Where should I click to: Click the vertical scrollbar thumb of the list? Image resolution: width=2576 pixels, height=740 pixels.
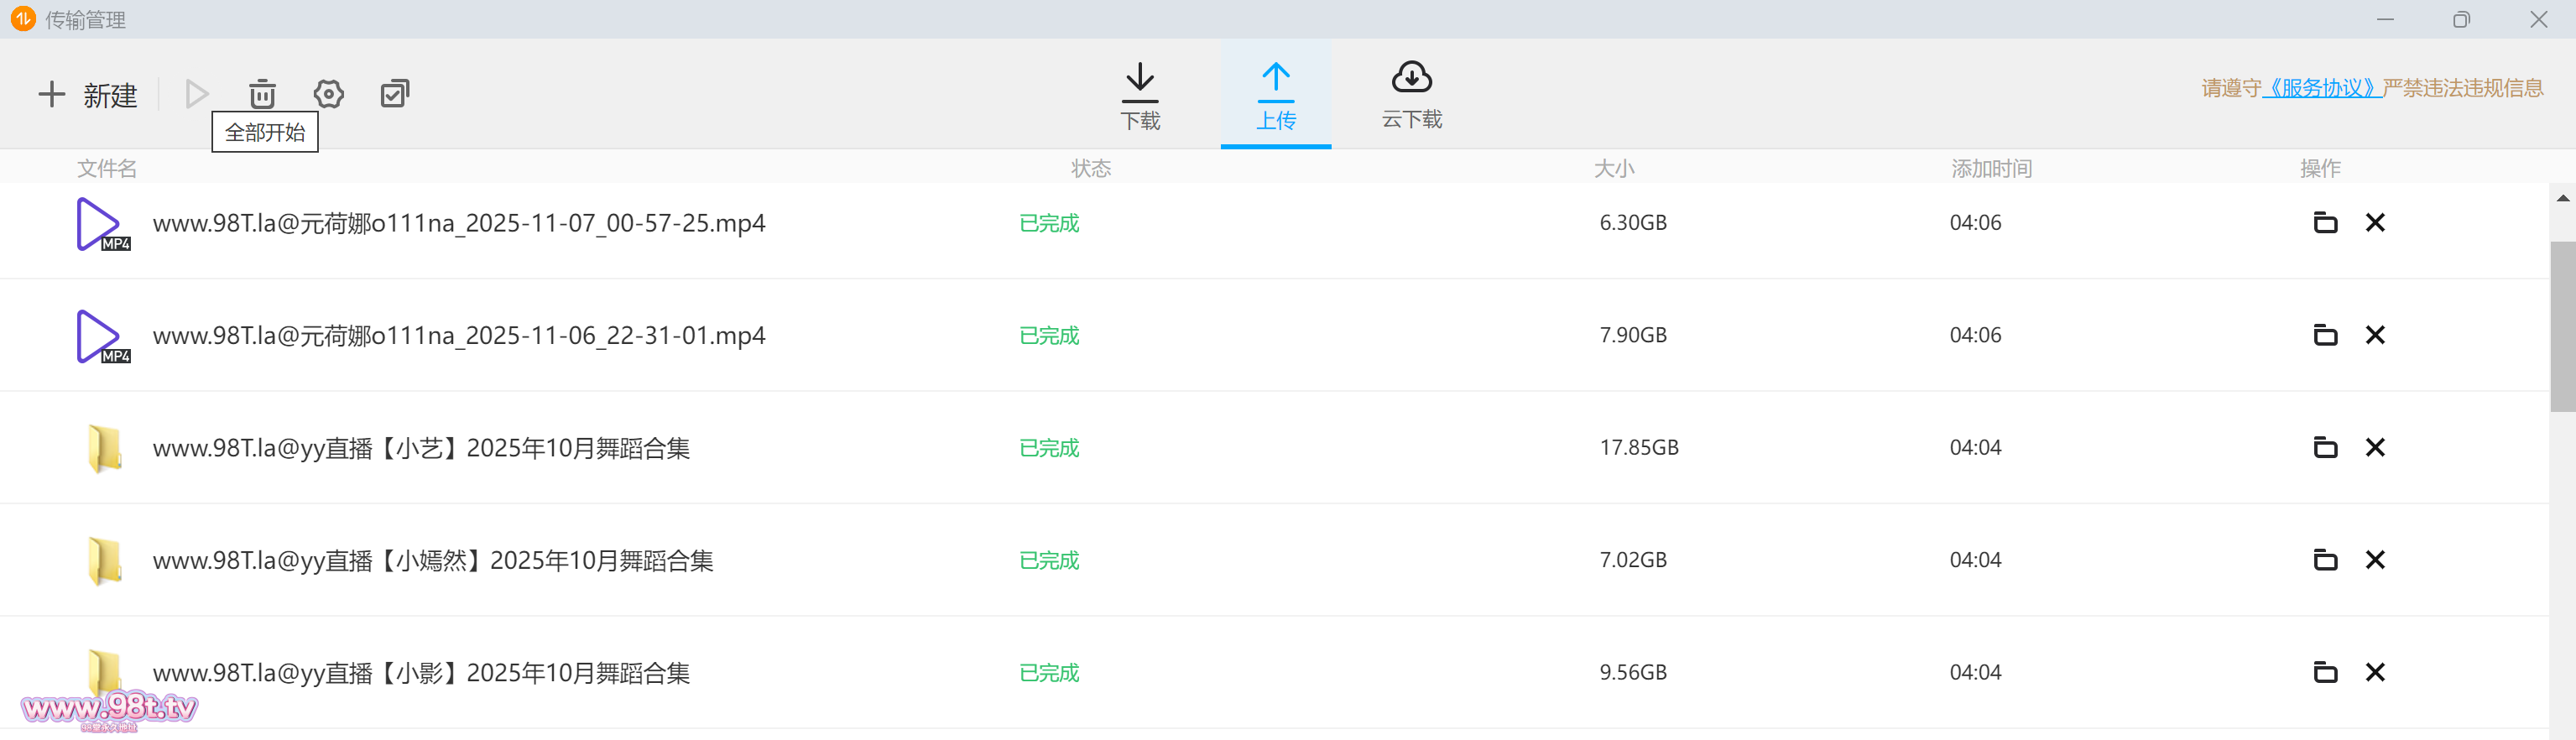pos(2562,325)
